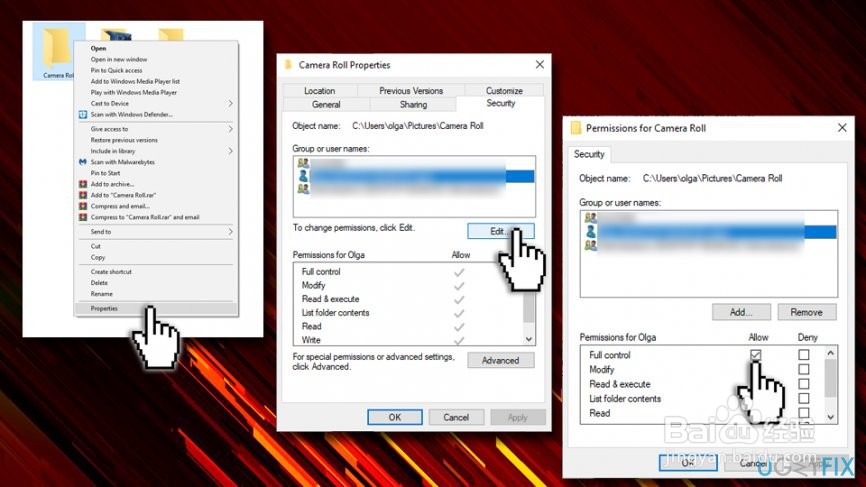The height and width of the screenshot is (487, 866).
Task: Click Add... button in Permissions dialog
Action: (741, 312)
